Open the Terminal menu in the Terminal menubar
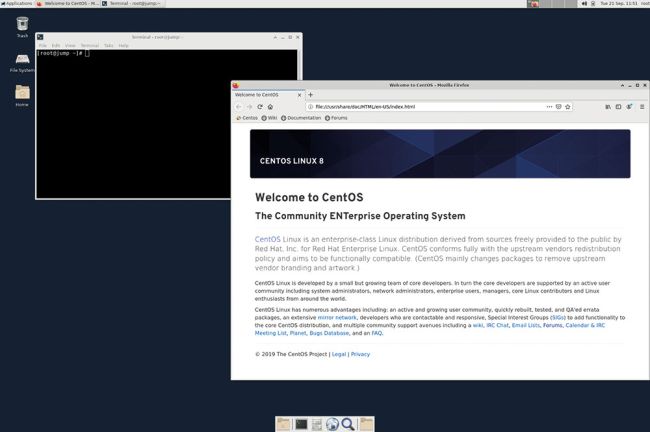Image resolution: width=650 pixels, height=432 pixels. (x=90, y=46)
